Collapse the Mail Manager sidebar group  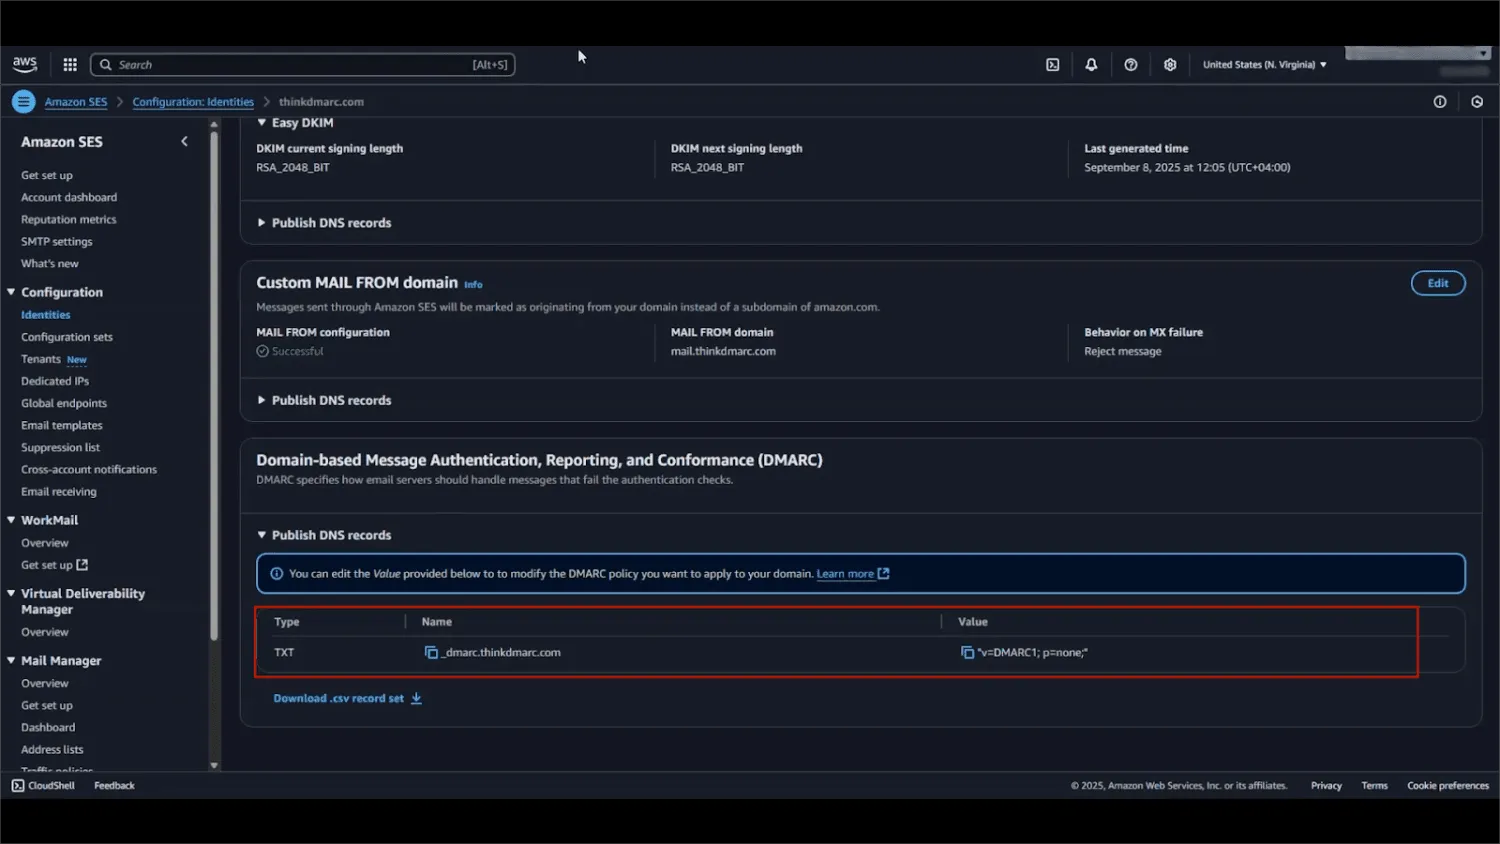pyautogui.click(x=11, y=660)
